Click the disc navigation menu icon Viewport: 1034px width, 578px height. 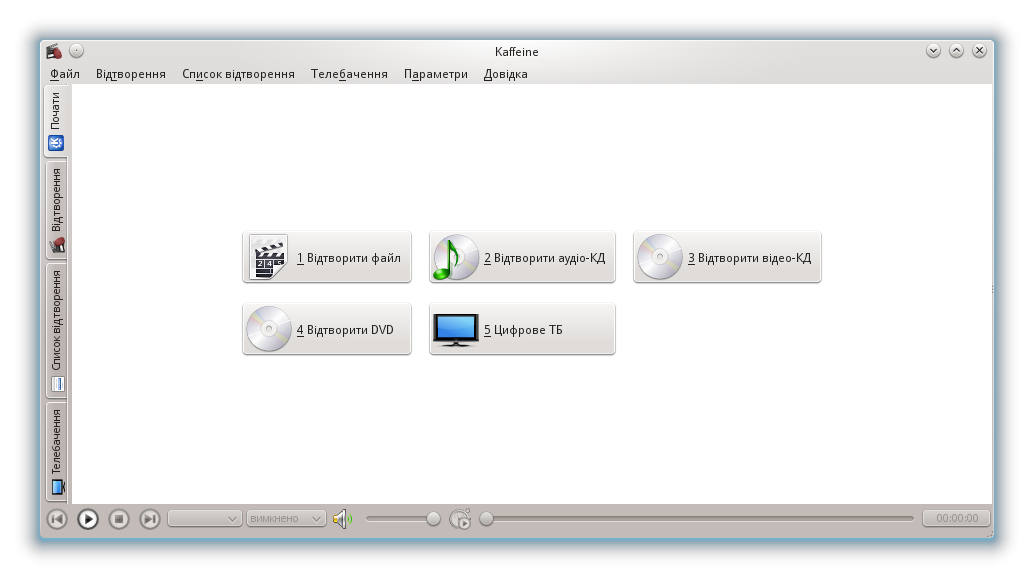(x=460, y=519)
